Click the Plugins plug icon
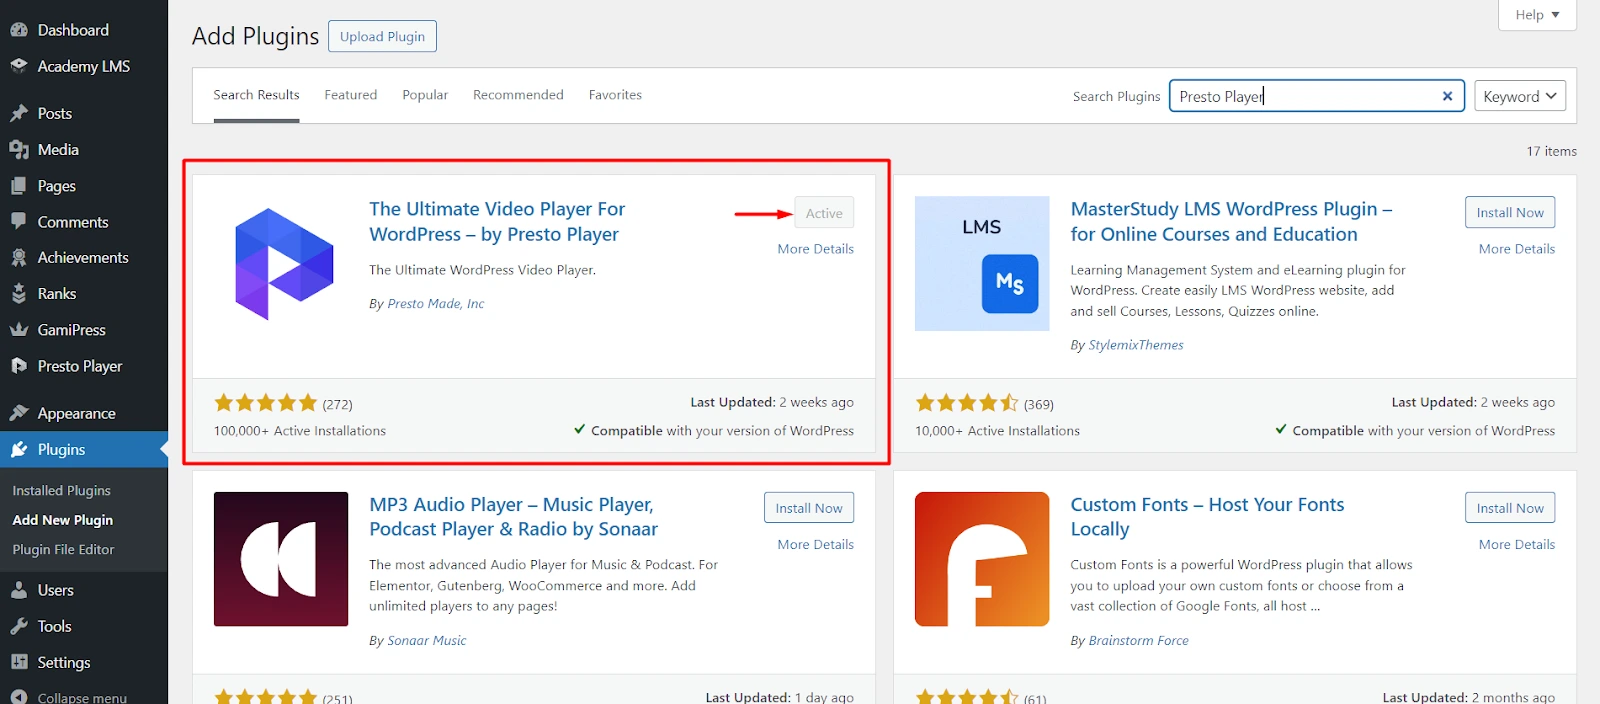Image resolution: width=1600 pixels, height=704 pixels. [x=19, y=449]
